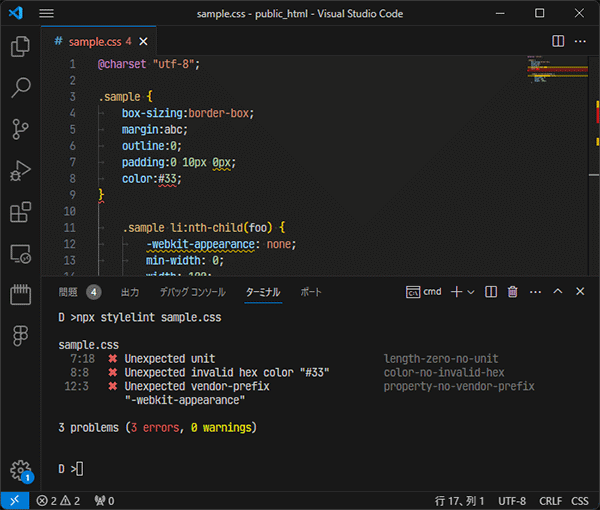Split the editor to the right
Screen dimensions: 600x510
click(x=558, y=41)
